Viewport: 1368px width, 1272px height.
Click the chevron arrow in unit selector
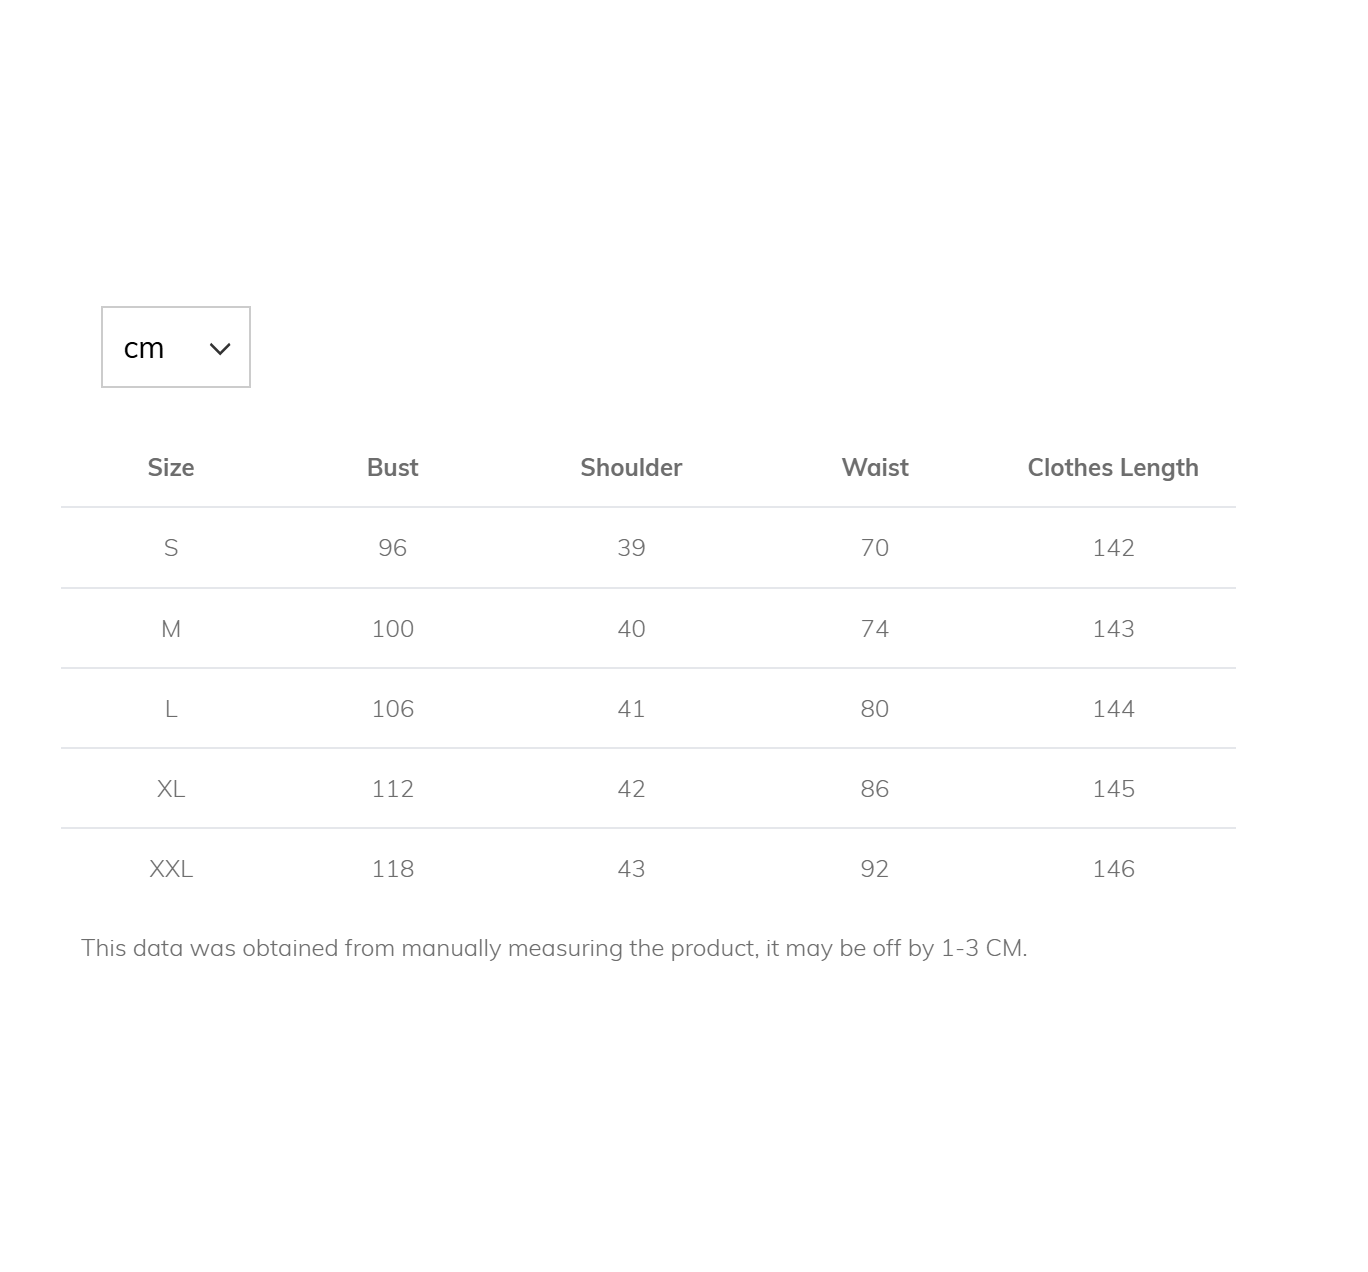220,349
